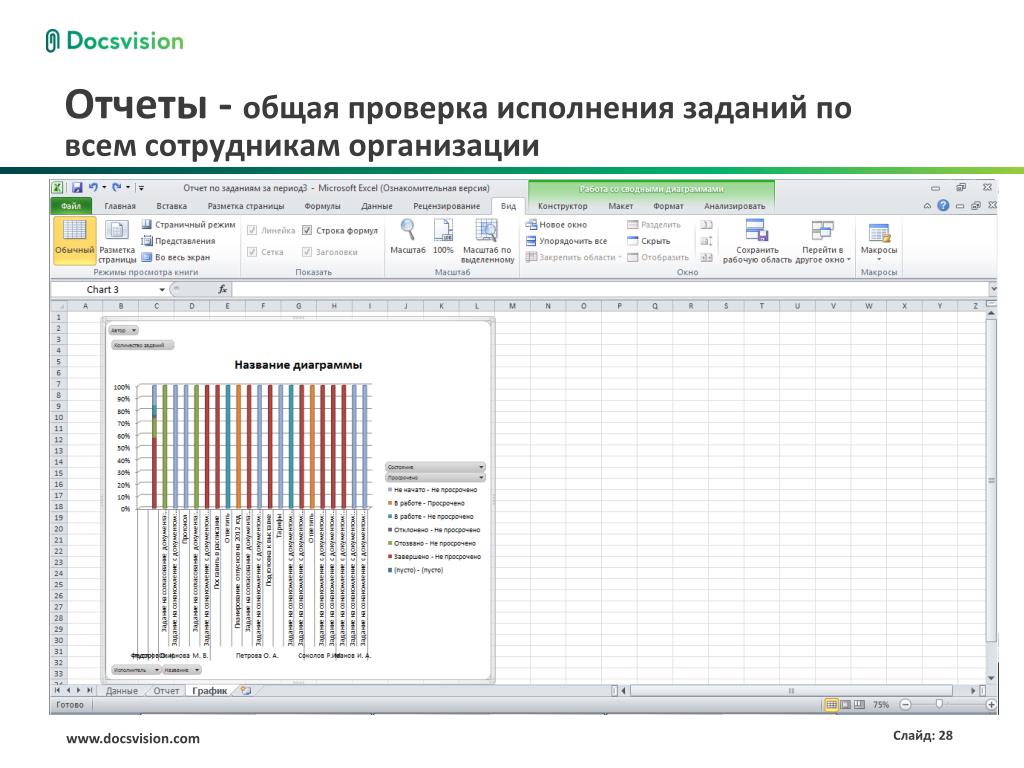Toggle the Строка формул formula bar checkbox
Image resolution: width=1024 pixels, height=768 pixels.
click(x=307, y=231)
